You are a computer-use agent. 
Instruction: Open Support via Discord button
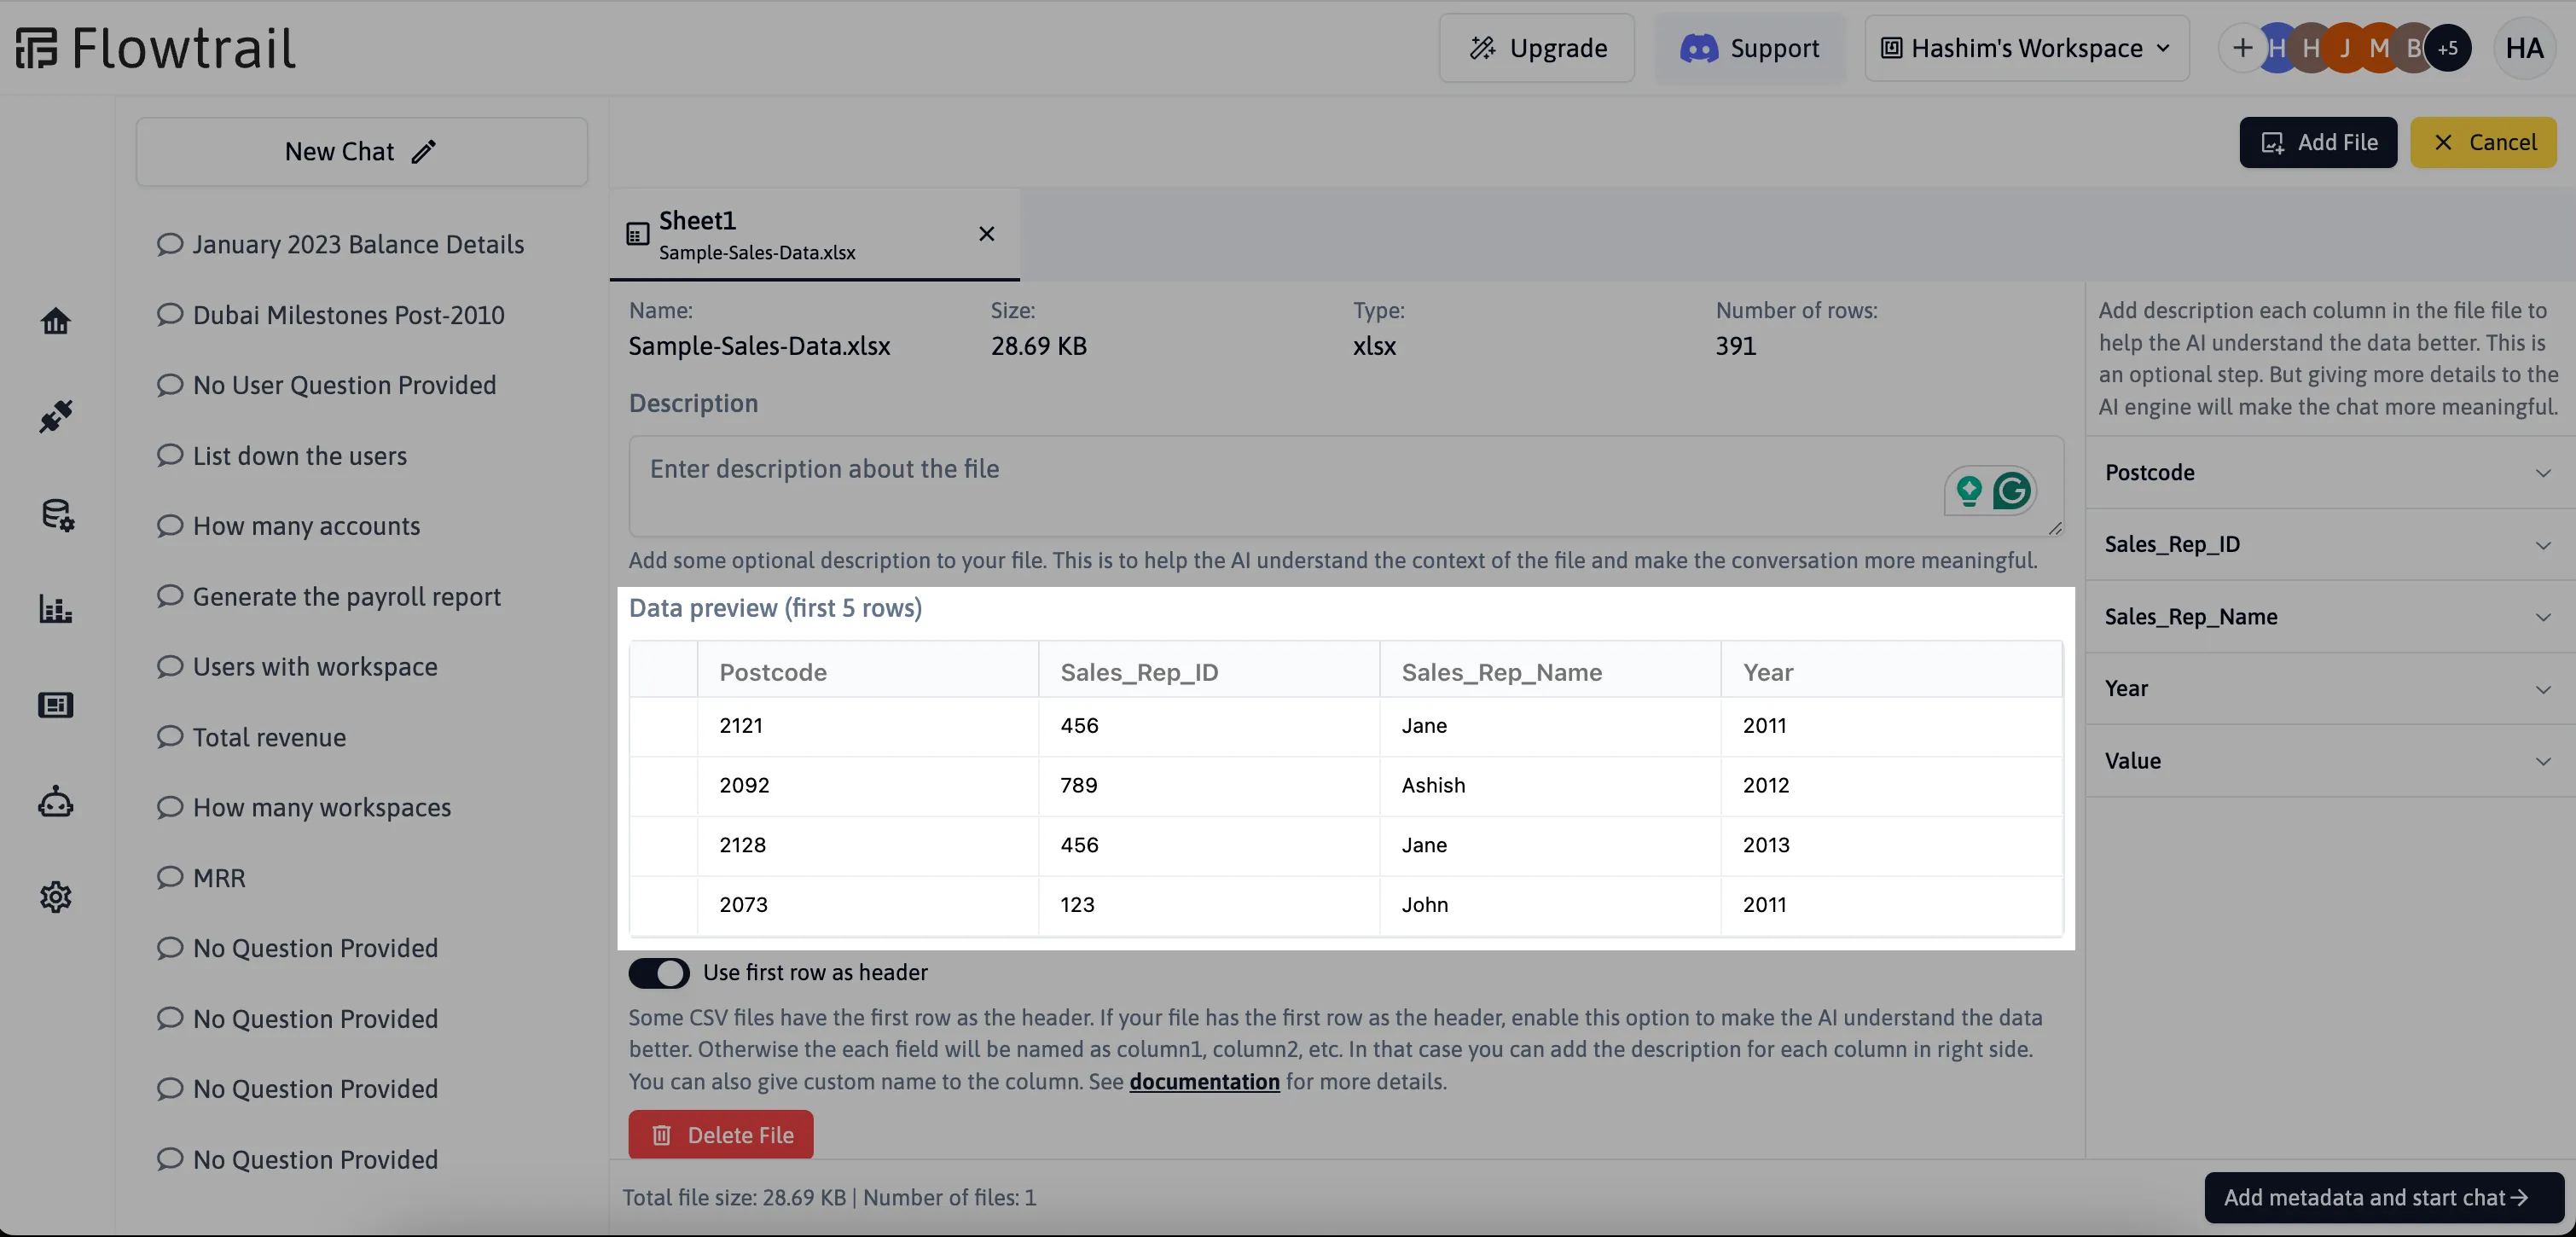pyautogui.click(x=1749, y=48)
